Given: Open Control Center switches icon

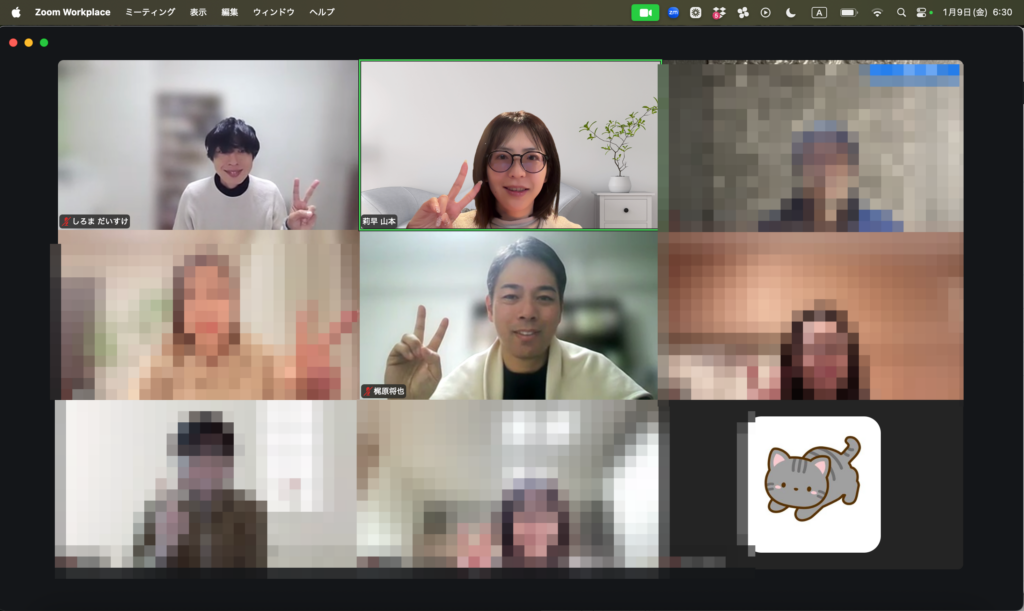Looking at the screenshot, I should [x=923, y=12].
